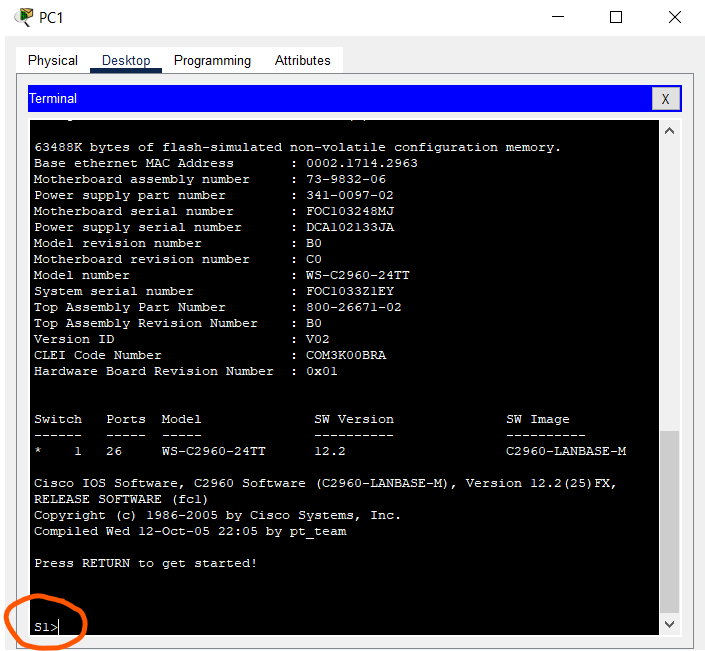The width and height of the screenshot is (705, 651).
Task: Click the system serial number FOC1033Z1EY
Action: pos(350,291)
